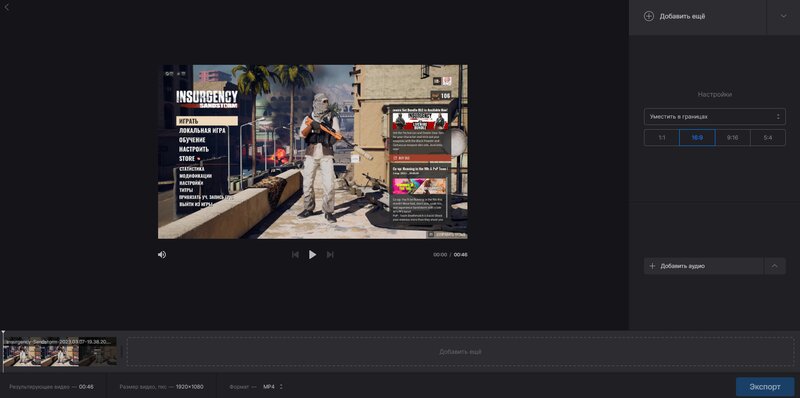Select the Insurgency Sandstorm clip in timeline

(x=60, y=351)
